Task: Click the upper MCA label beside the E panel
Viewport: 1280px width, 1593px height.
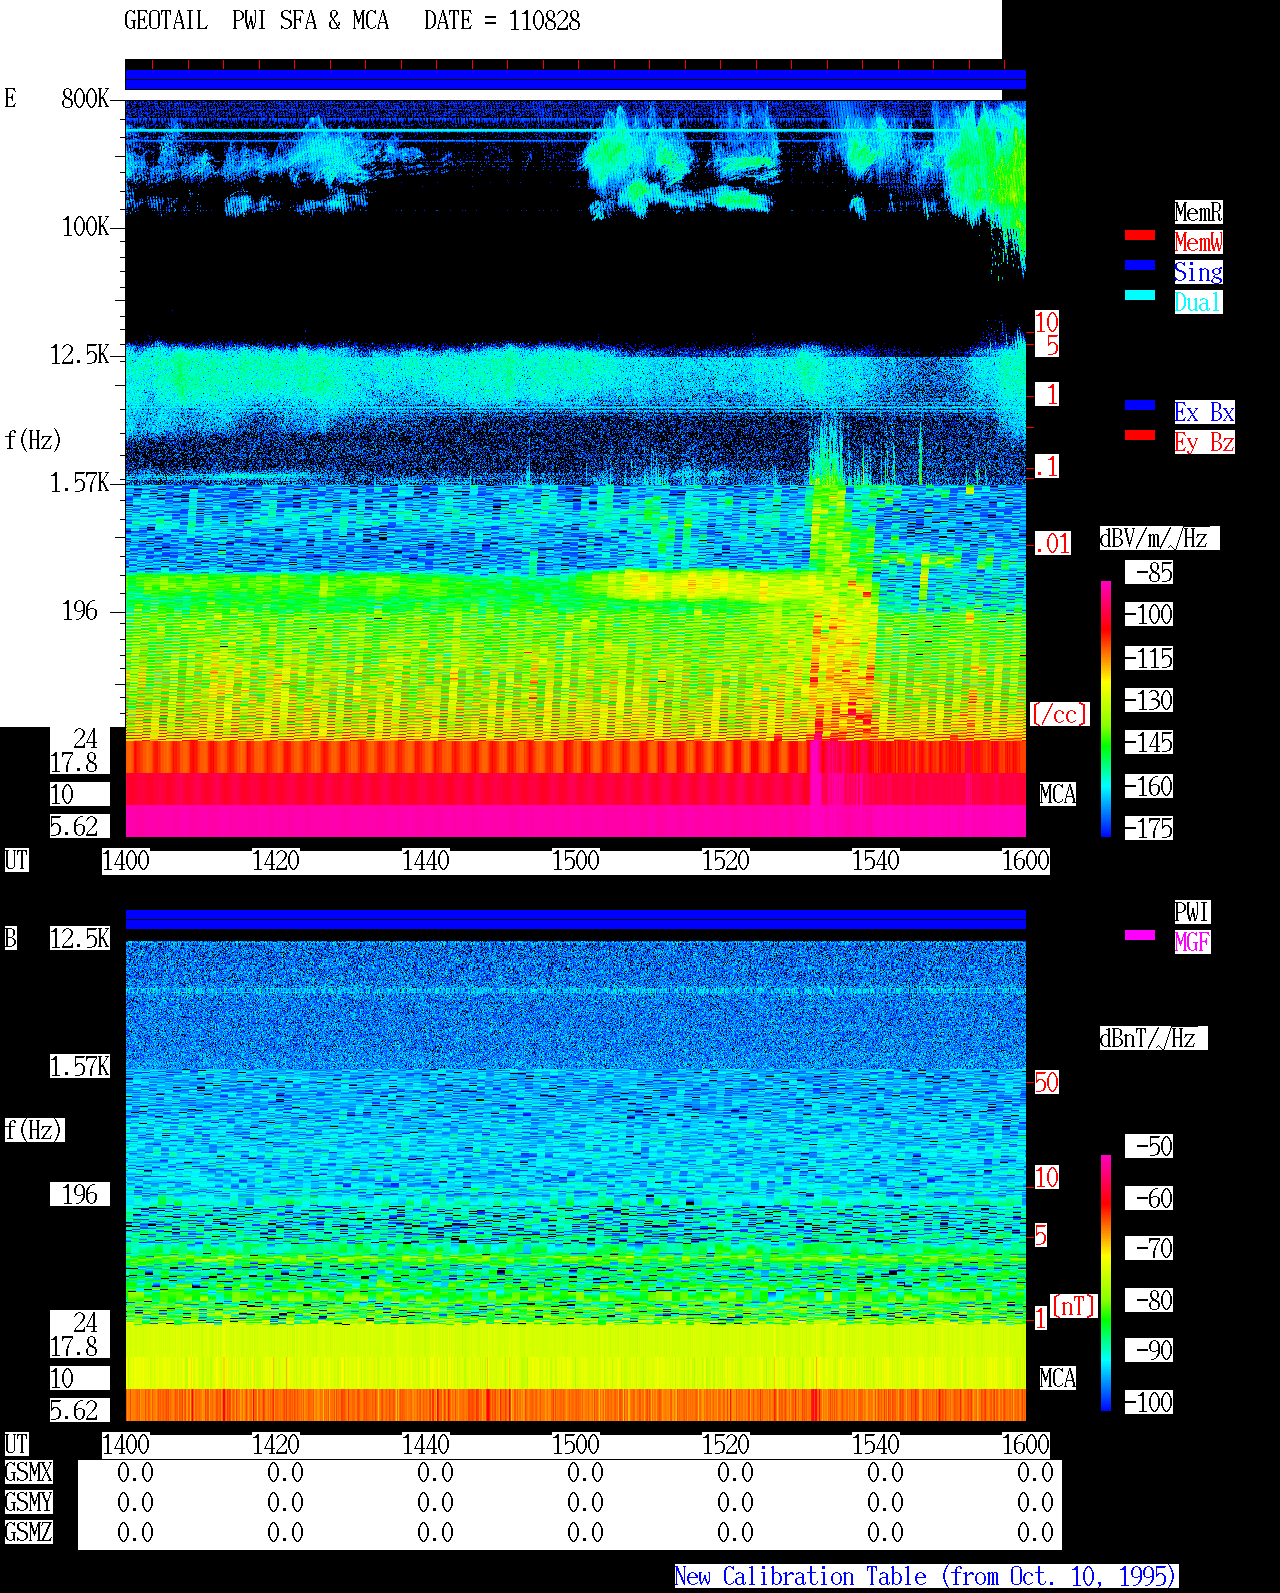Action: coord(1057,795)
